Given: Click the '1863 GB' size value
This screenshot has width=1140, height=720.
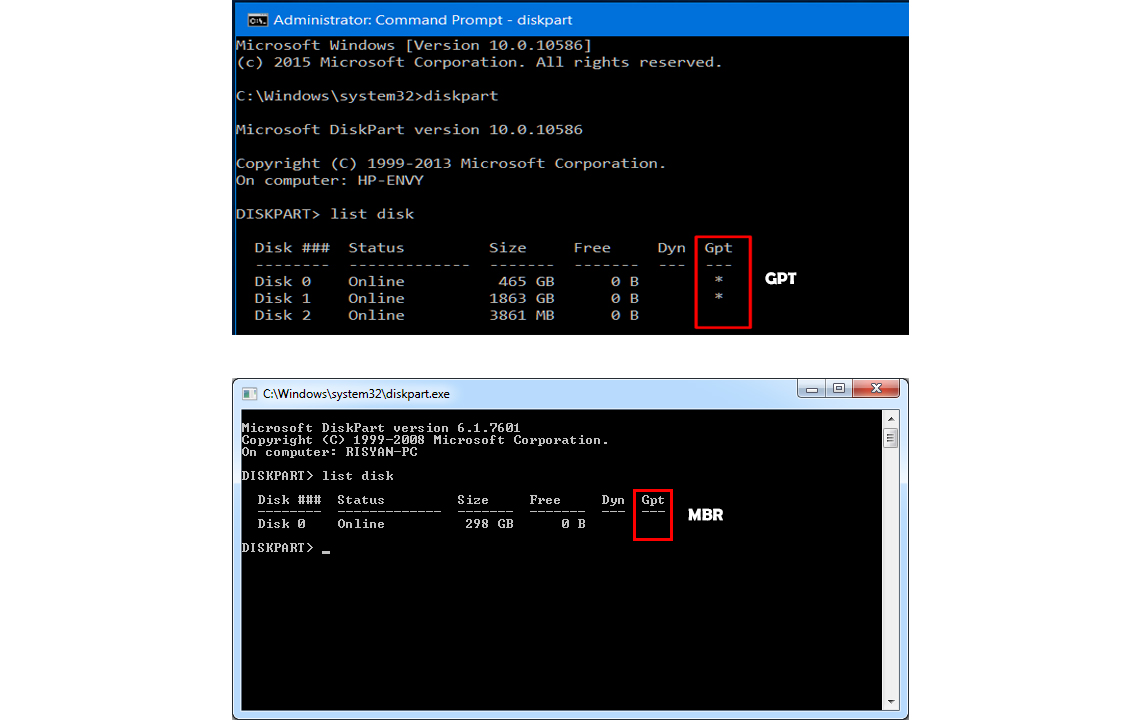Looking at the screenshot, I should (521, 298).
